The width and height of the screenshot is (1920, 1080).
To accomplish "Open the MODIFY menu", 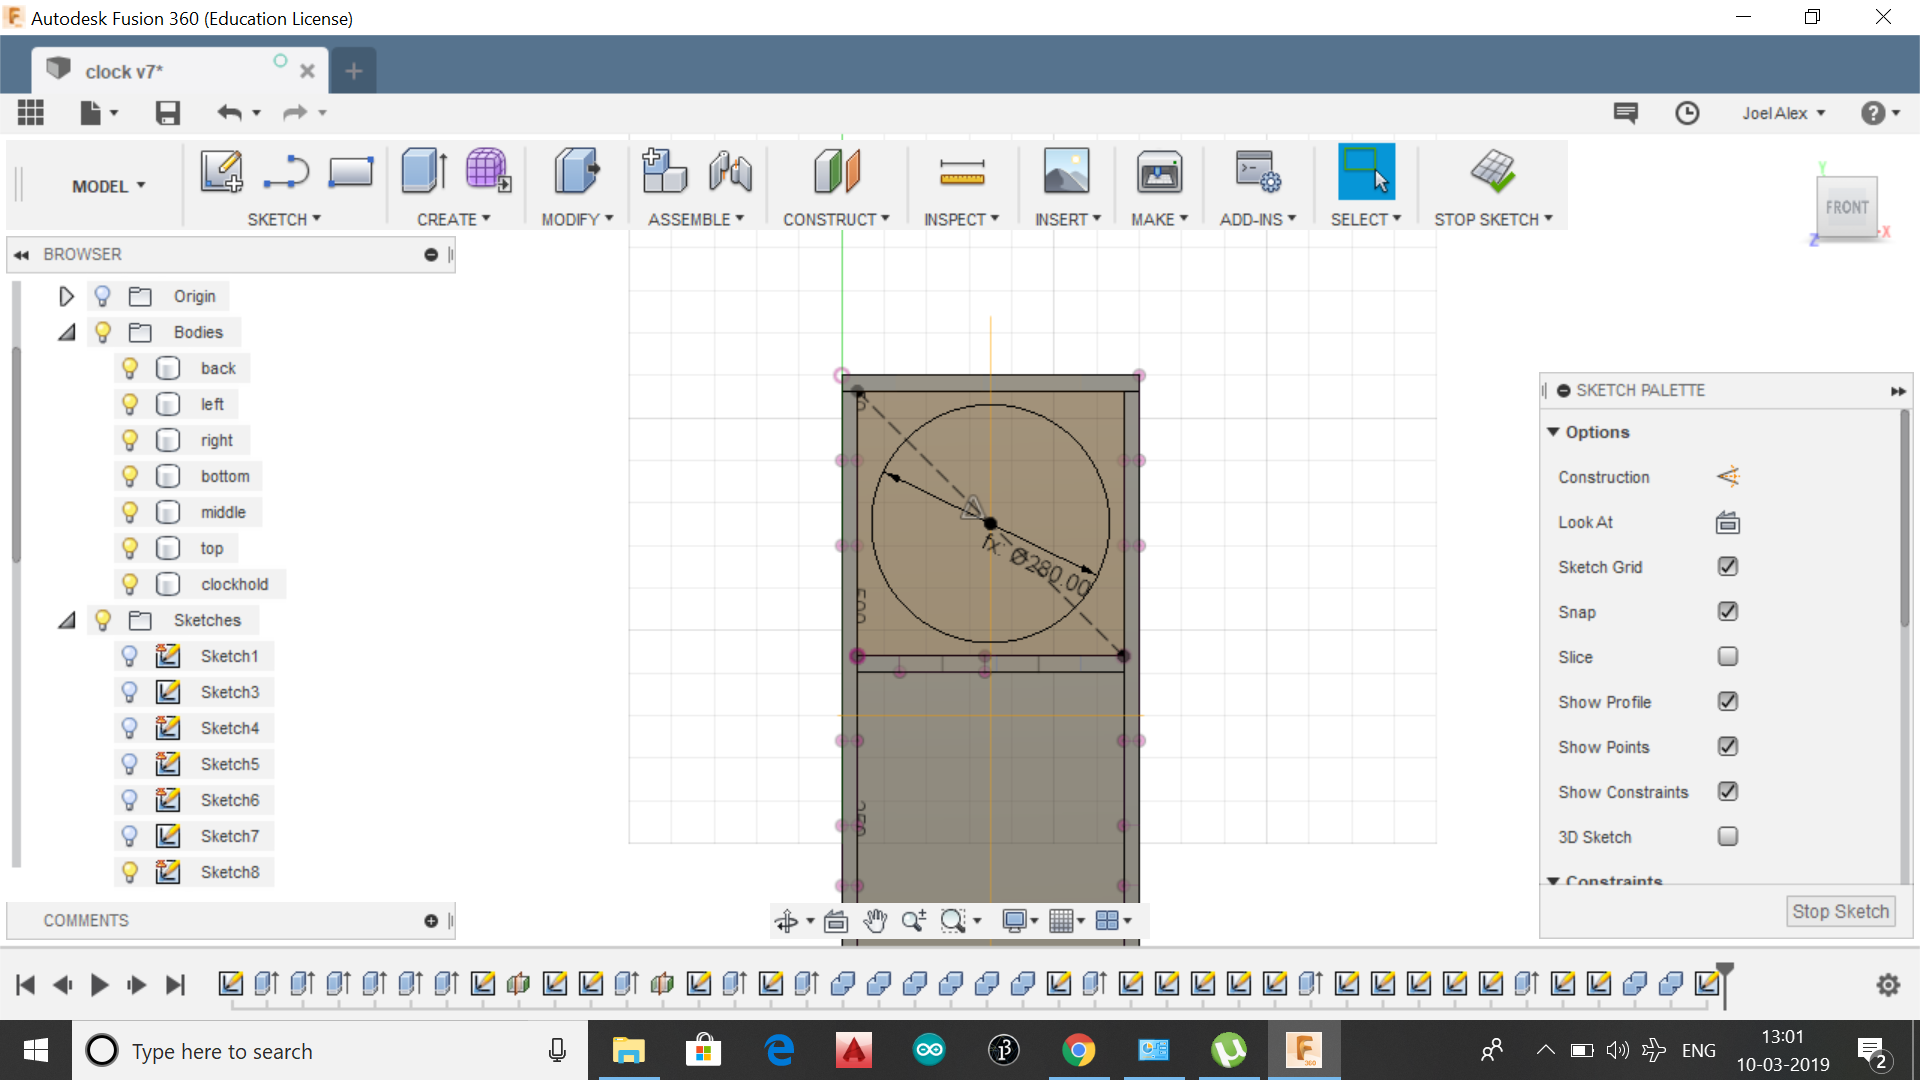I will click(x=576, y=219).
